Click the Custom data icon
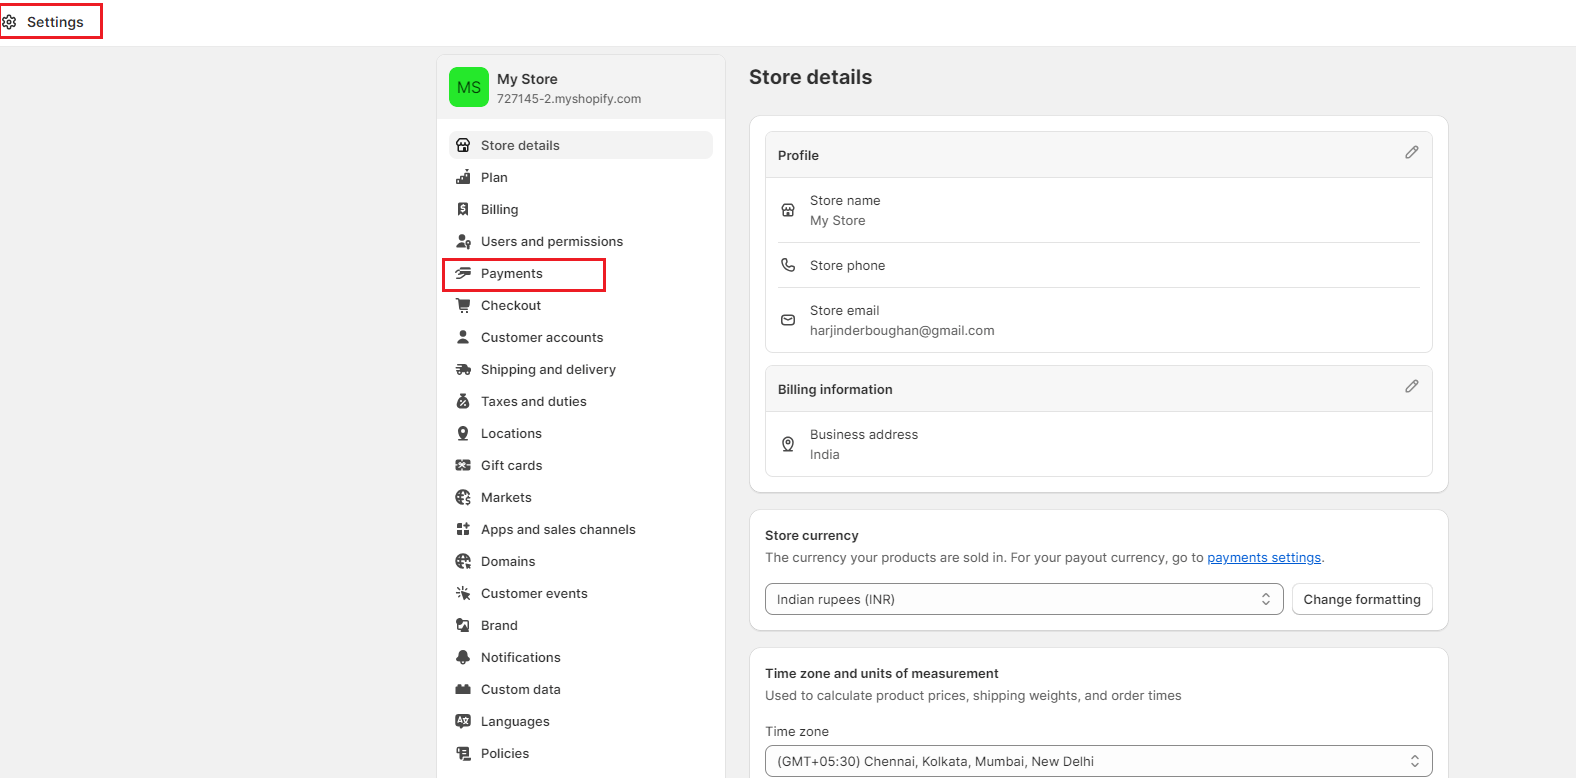 point(463,689)
